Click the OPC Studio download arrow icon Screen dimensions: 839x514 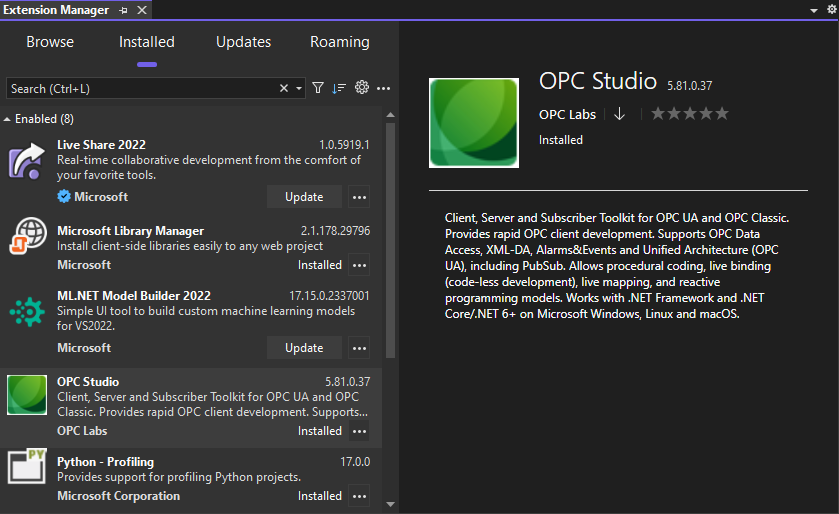(619, 114)
